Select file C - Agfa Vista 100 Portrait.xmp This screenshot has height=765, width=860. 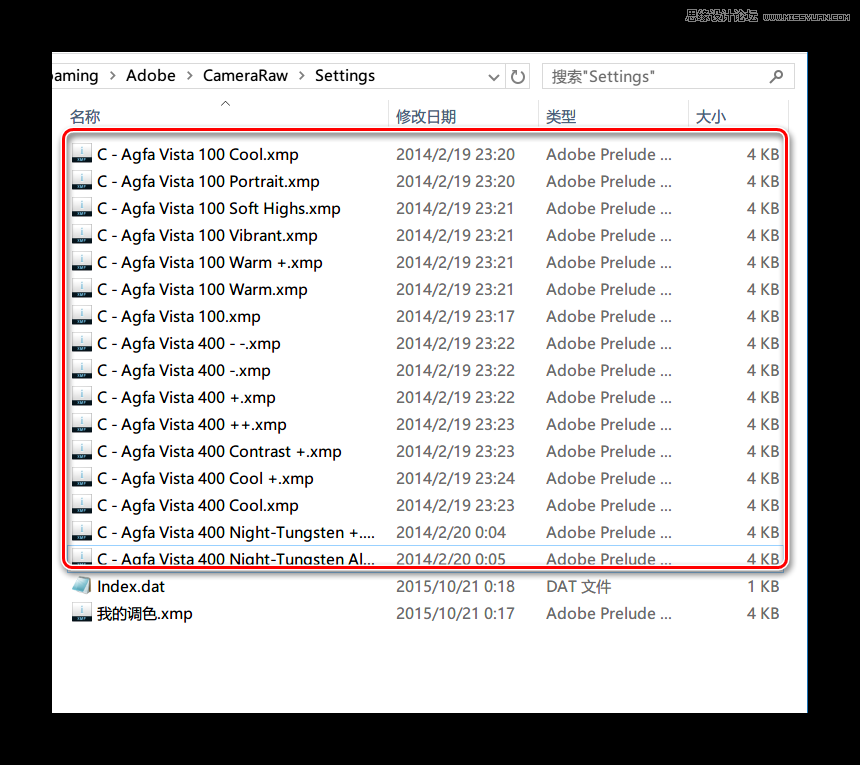tap(208, 182)
